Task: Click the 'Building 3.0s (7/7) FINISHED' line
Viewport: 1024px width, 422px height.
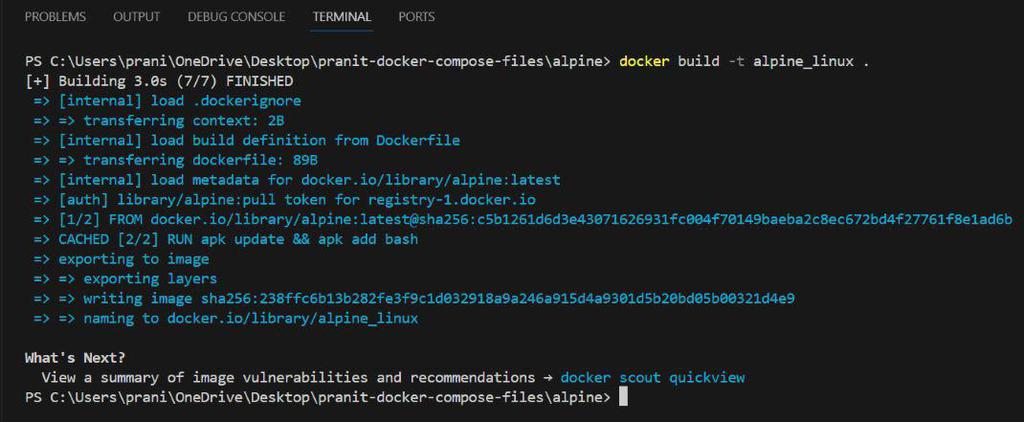Action: (160, 81)
